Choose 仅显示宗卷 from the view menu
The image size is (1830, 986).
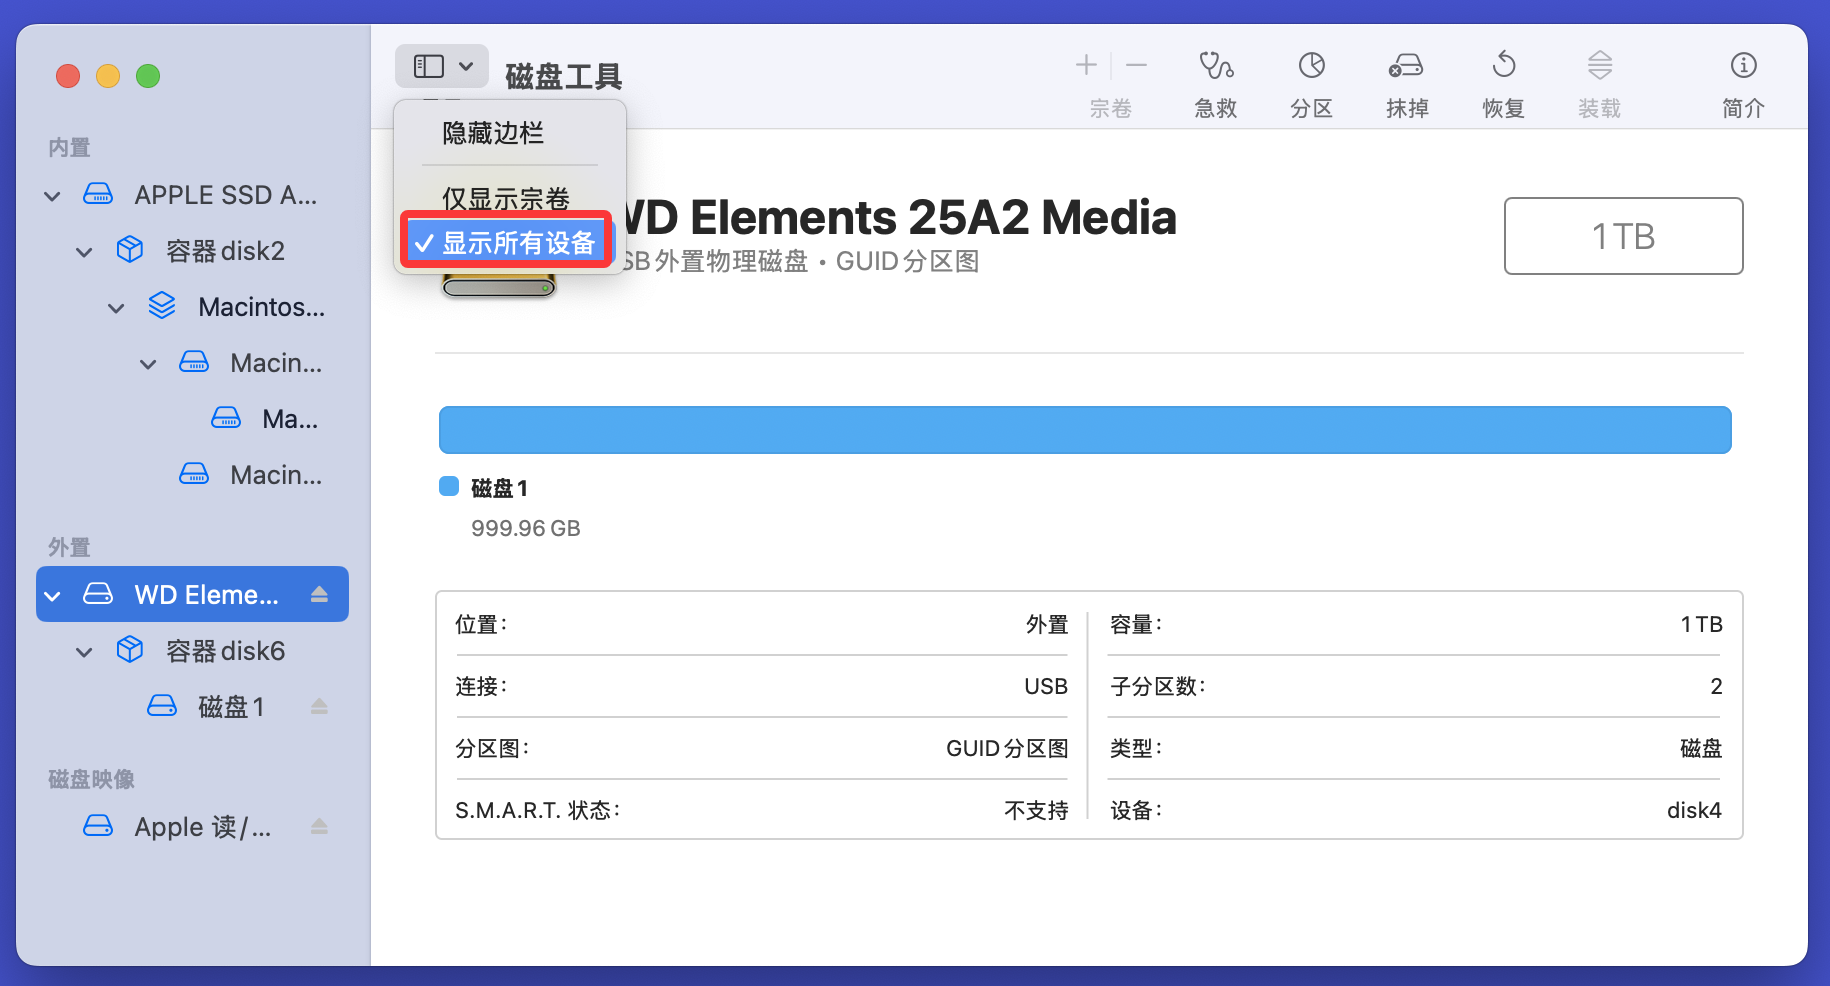point(504,197)
